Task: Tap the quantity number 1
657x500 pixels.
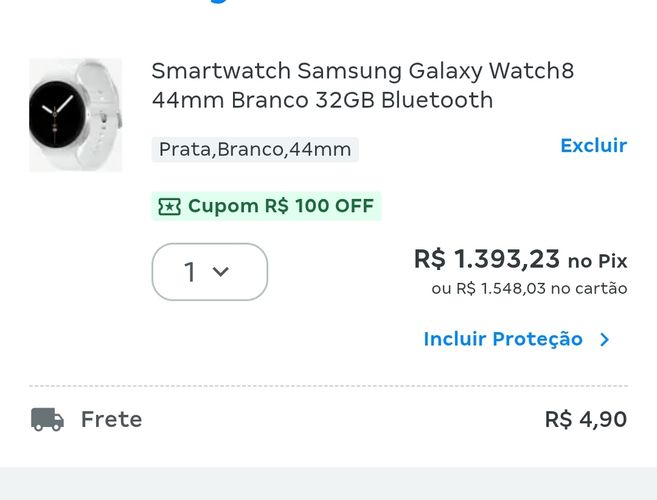Action: [x=190, y=272]
